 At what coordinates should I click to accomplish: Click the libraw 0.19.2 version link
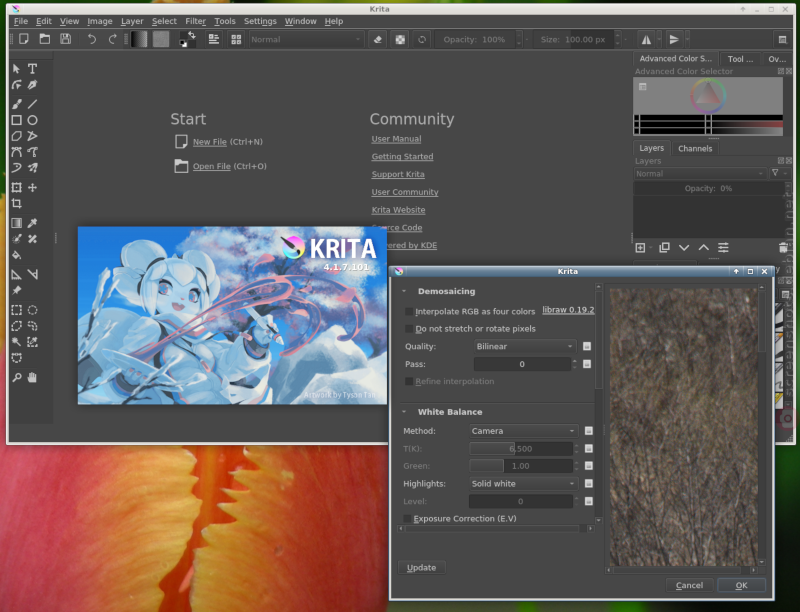coord(568,310)
